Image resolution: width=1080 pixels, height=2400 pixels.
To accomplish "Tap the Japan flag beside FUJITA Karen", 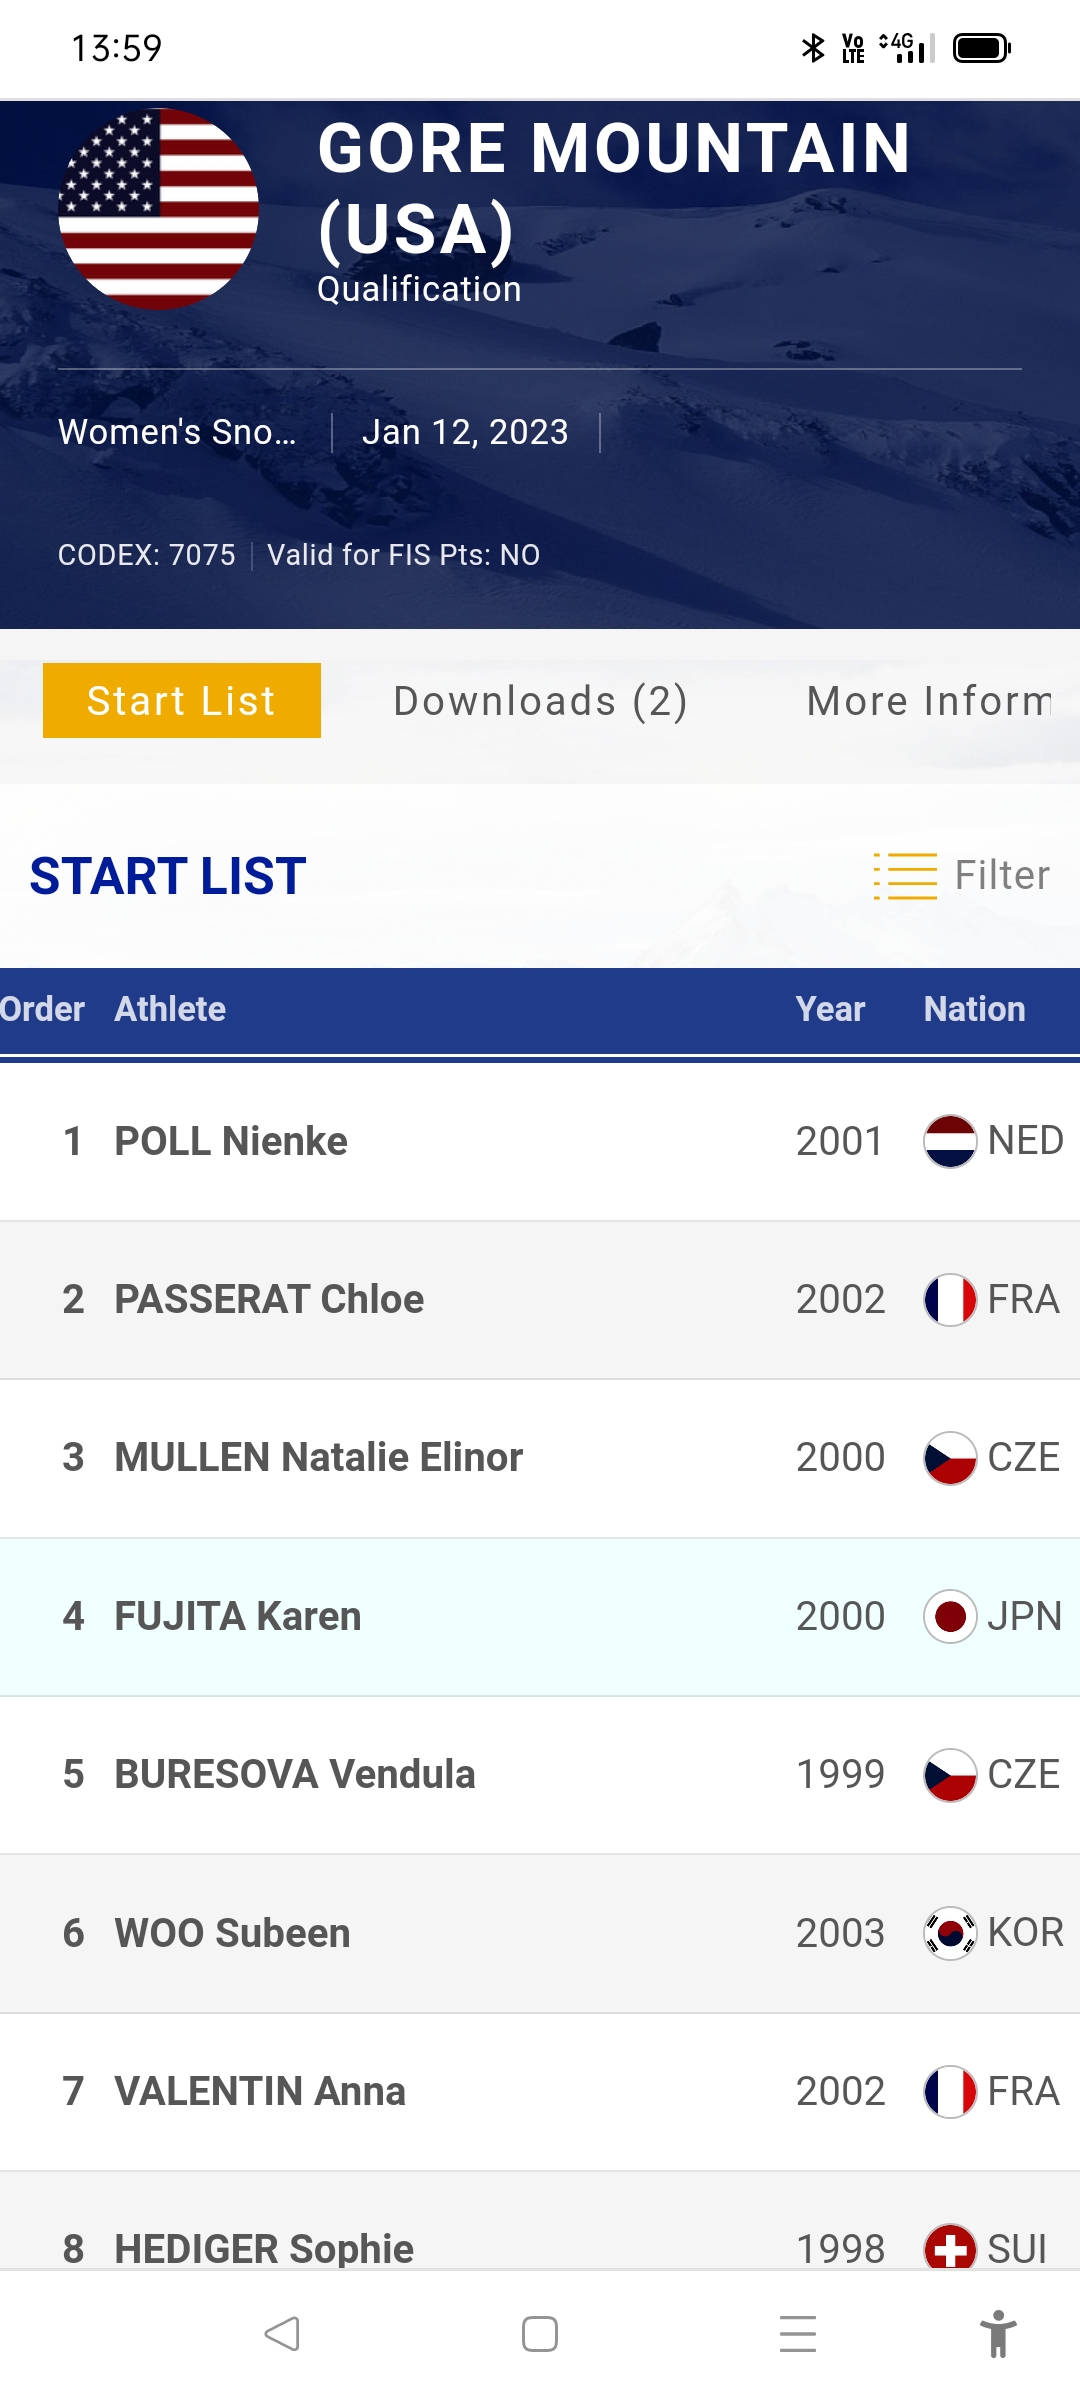I will pyautogui.click(x=950, y=1616).
